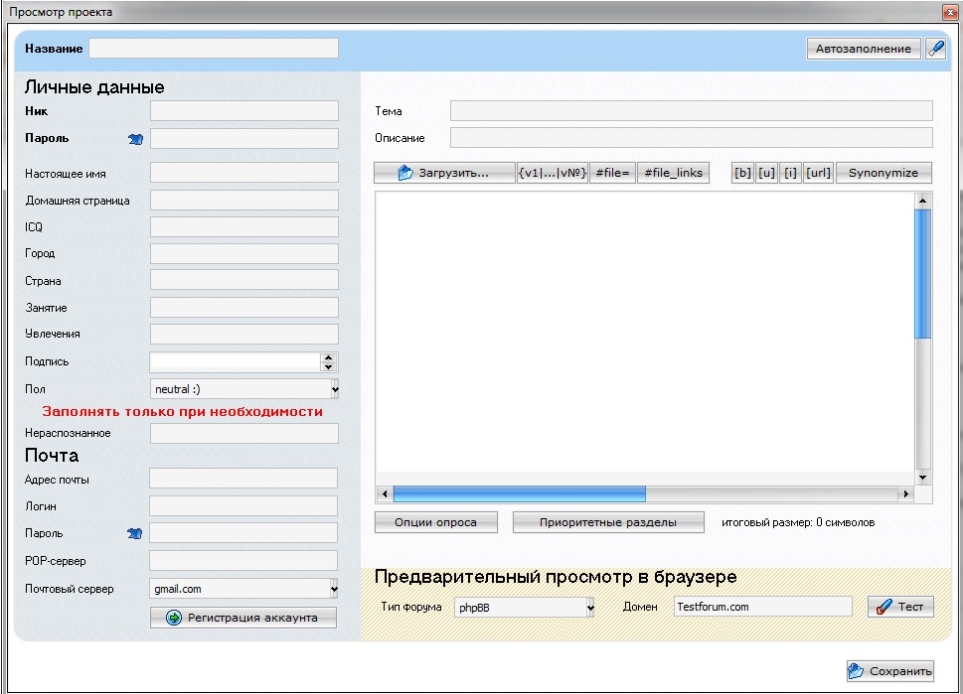
Task: Click the pen icon next to Автозаполнение
Action: click(x=935, y=49)
